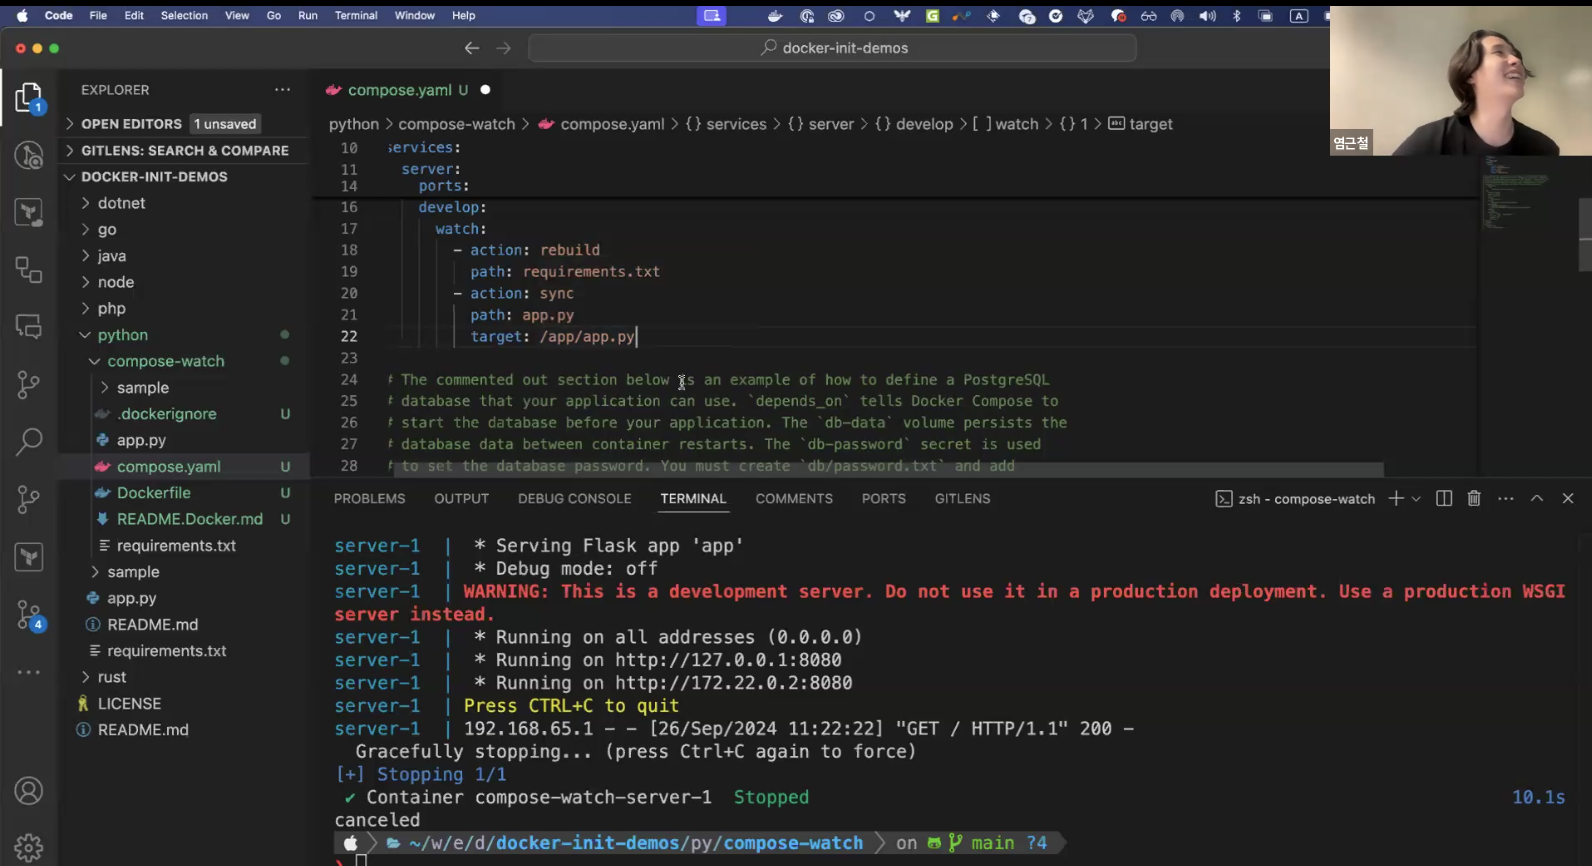Open the Explorer view in activity bar
Image resolution: width=1592 pixels, height=866 pixels.
coord(29,98)
